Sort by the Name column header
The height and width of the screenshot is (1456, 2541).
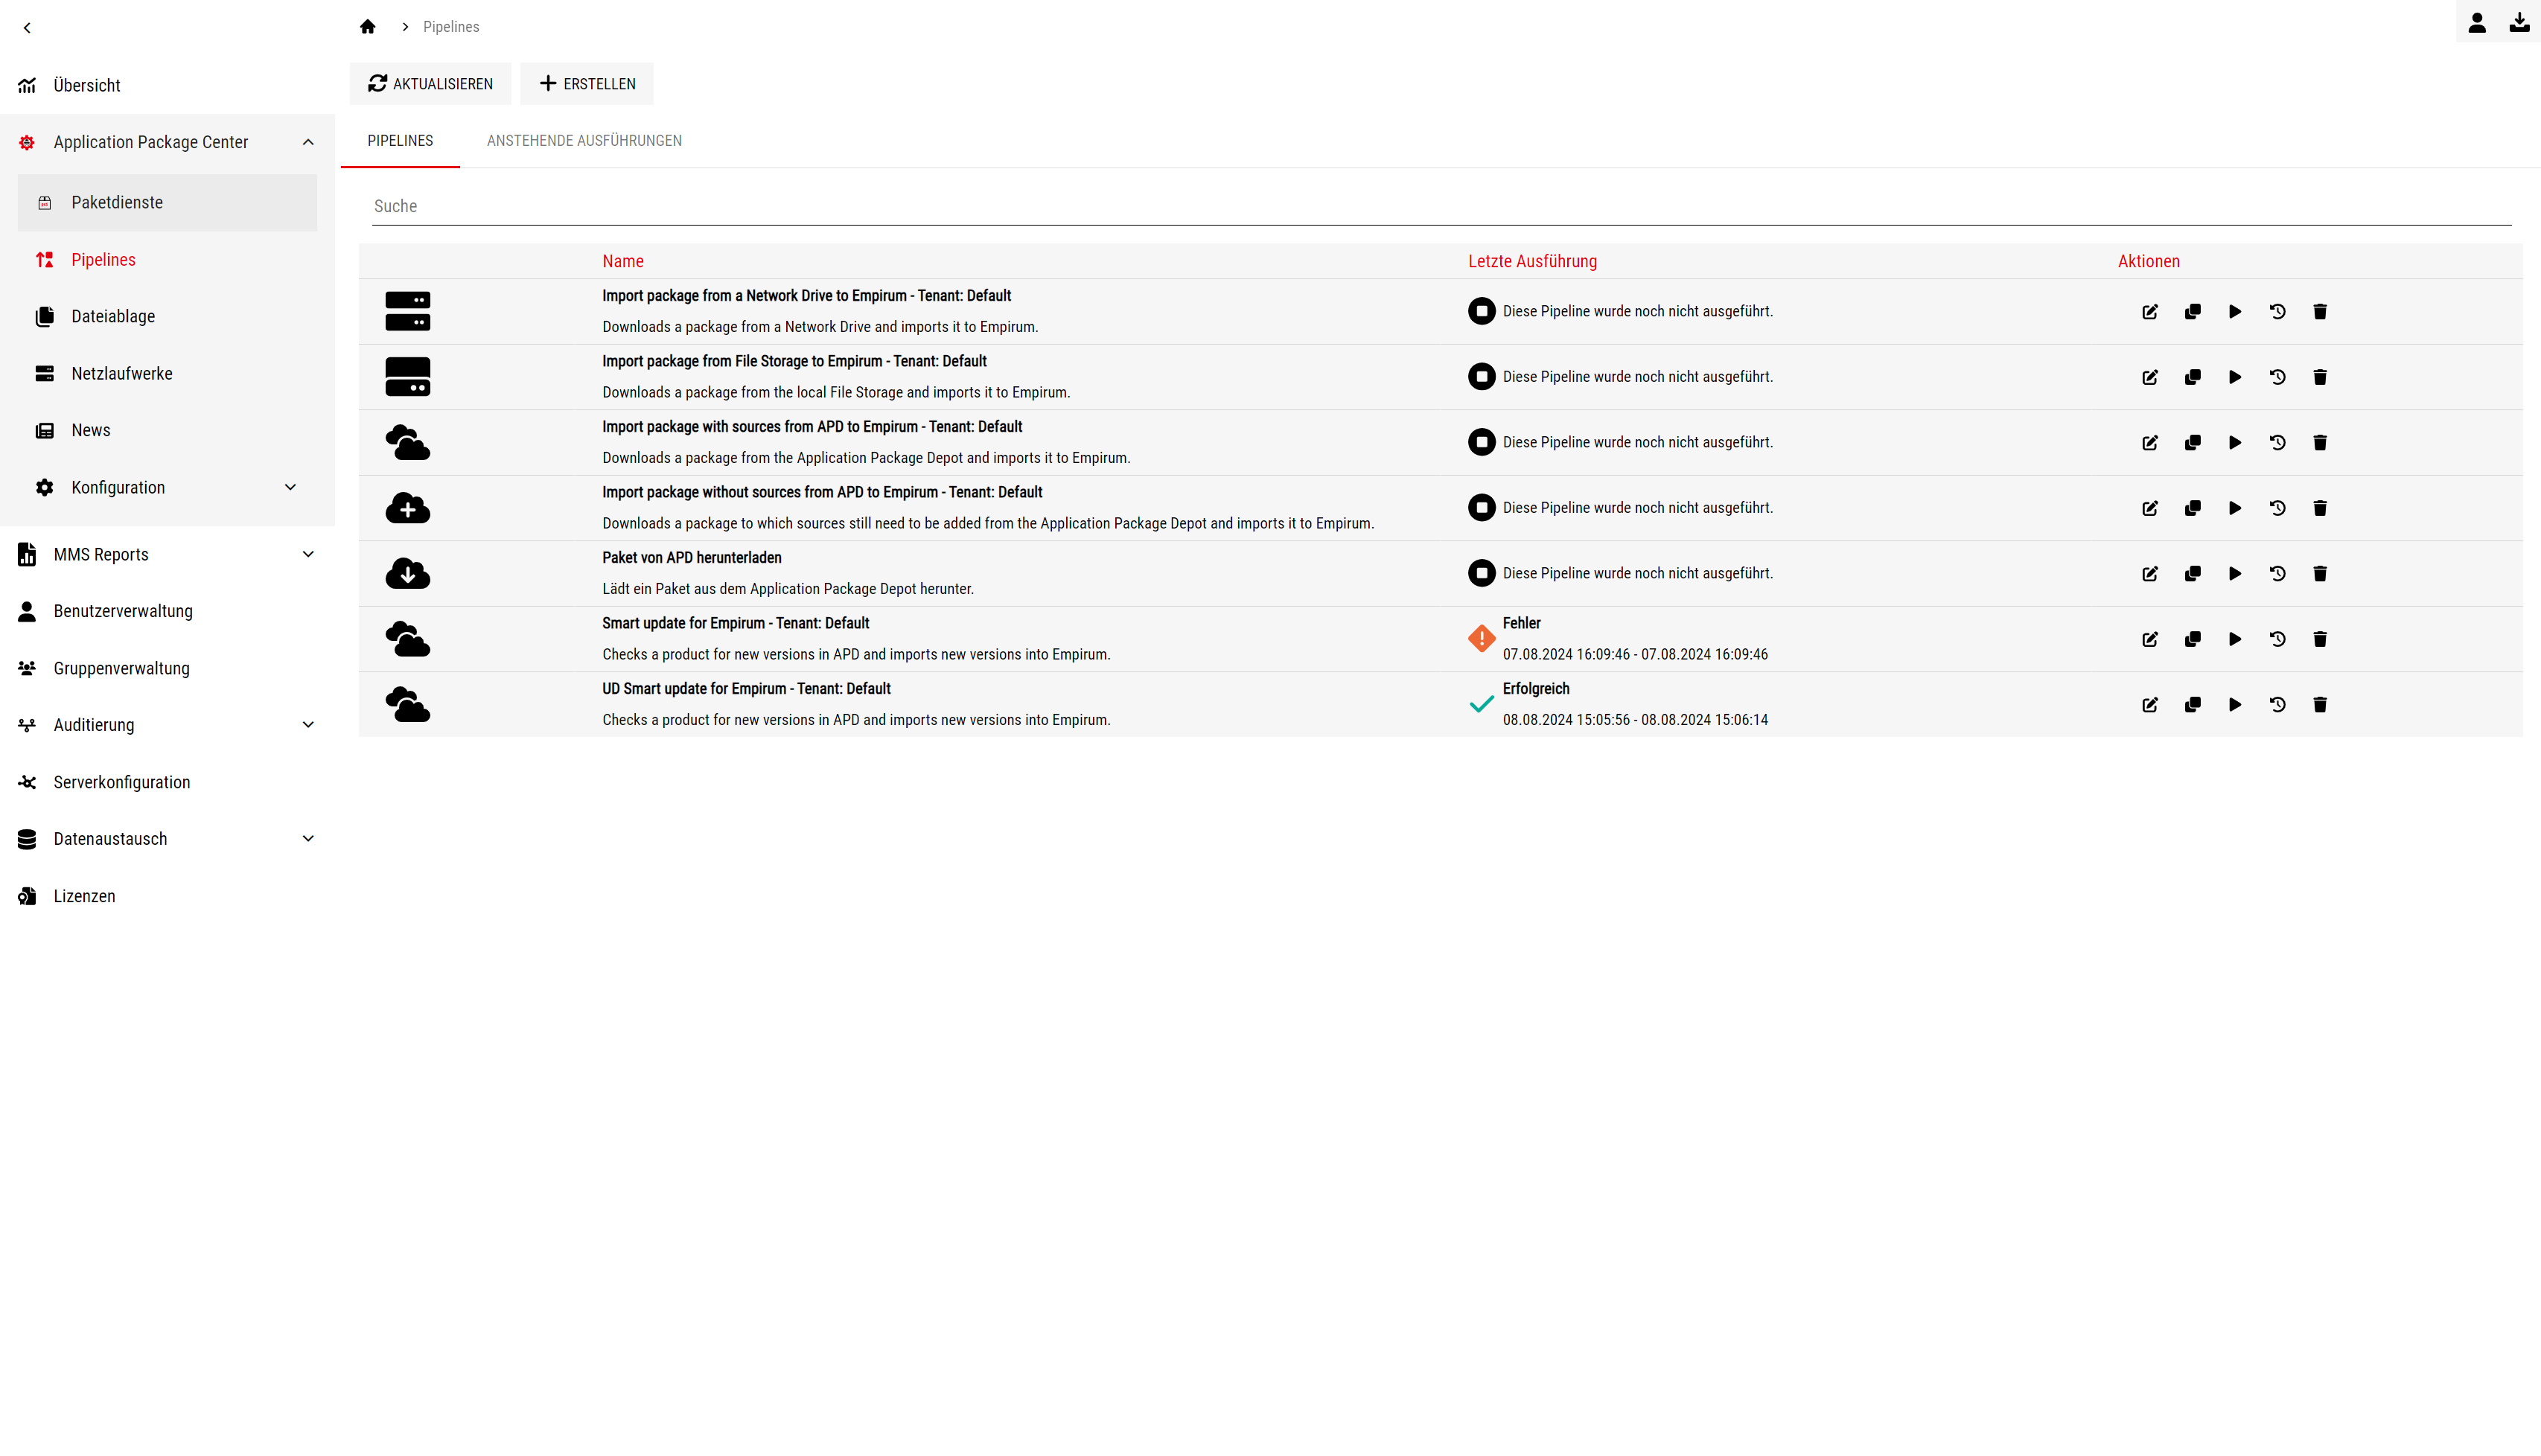point(622,261)
